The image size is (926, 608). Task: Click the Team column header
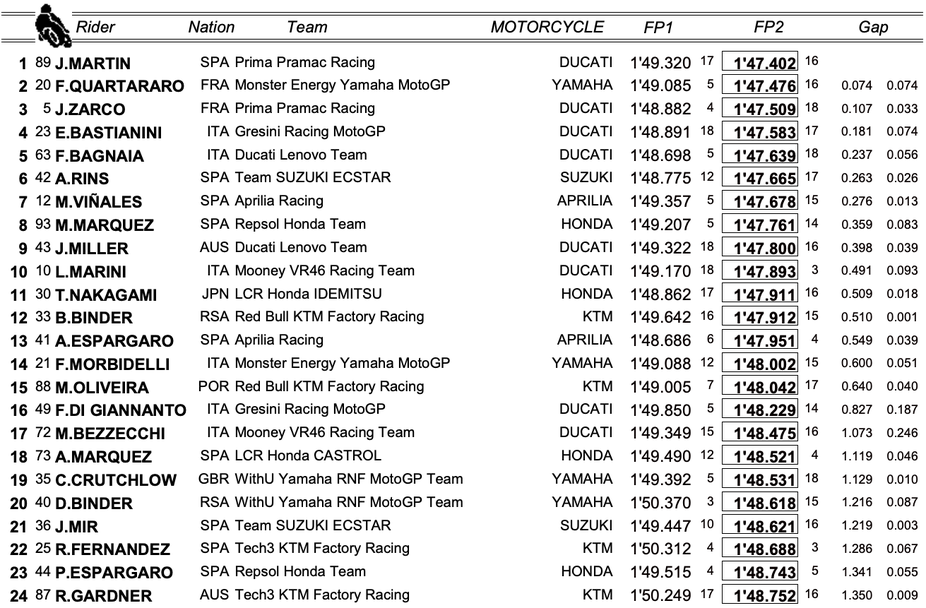click(306, 28)
